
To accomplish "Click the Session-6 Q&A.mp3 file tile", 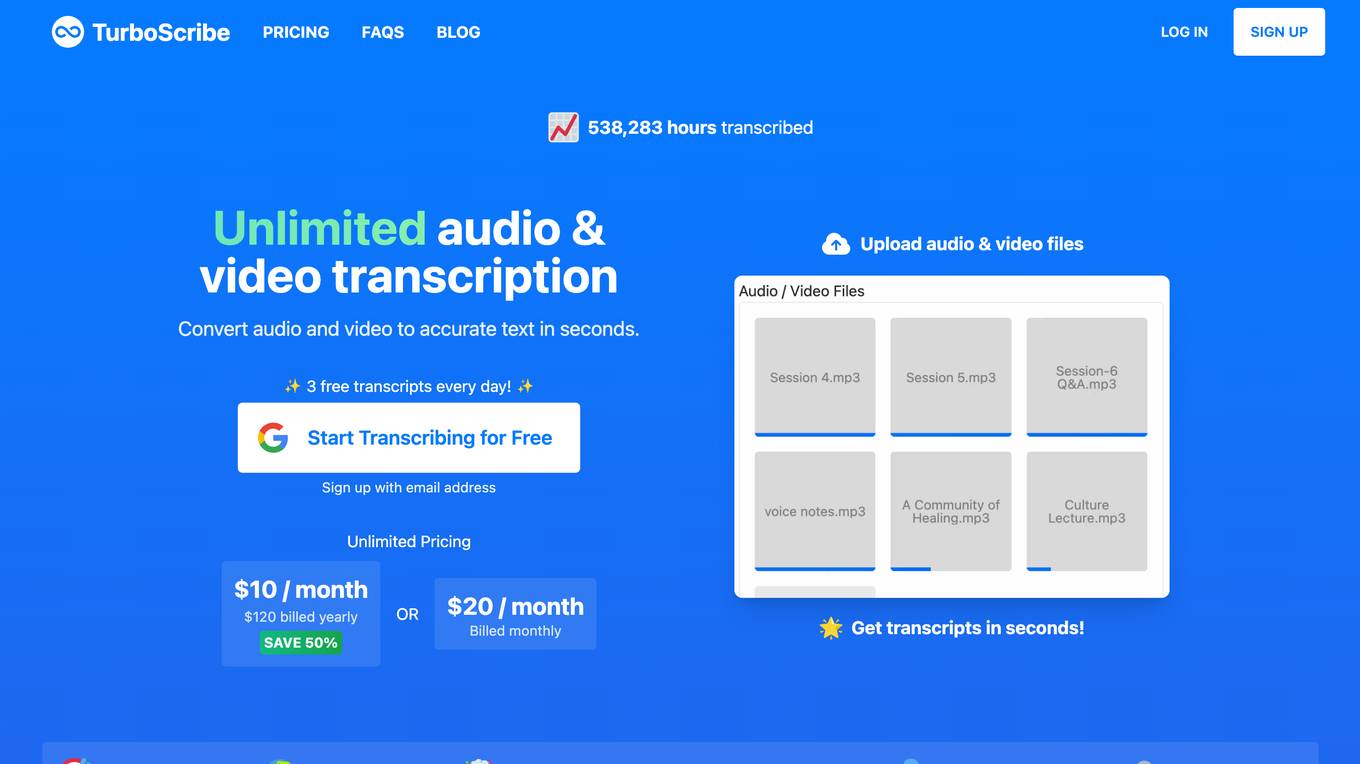I will pos(1087,377).
